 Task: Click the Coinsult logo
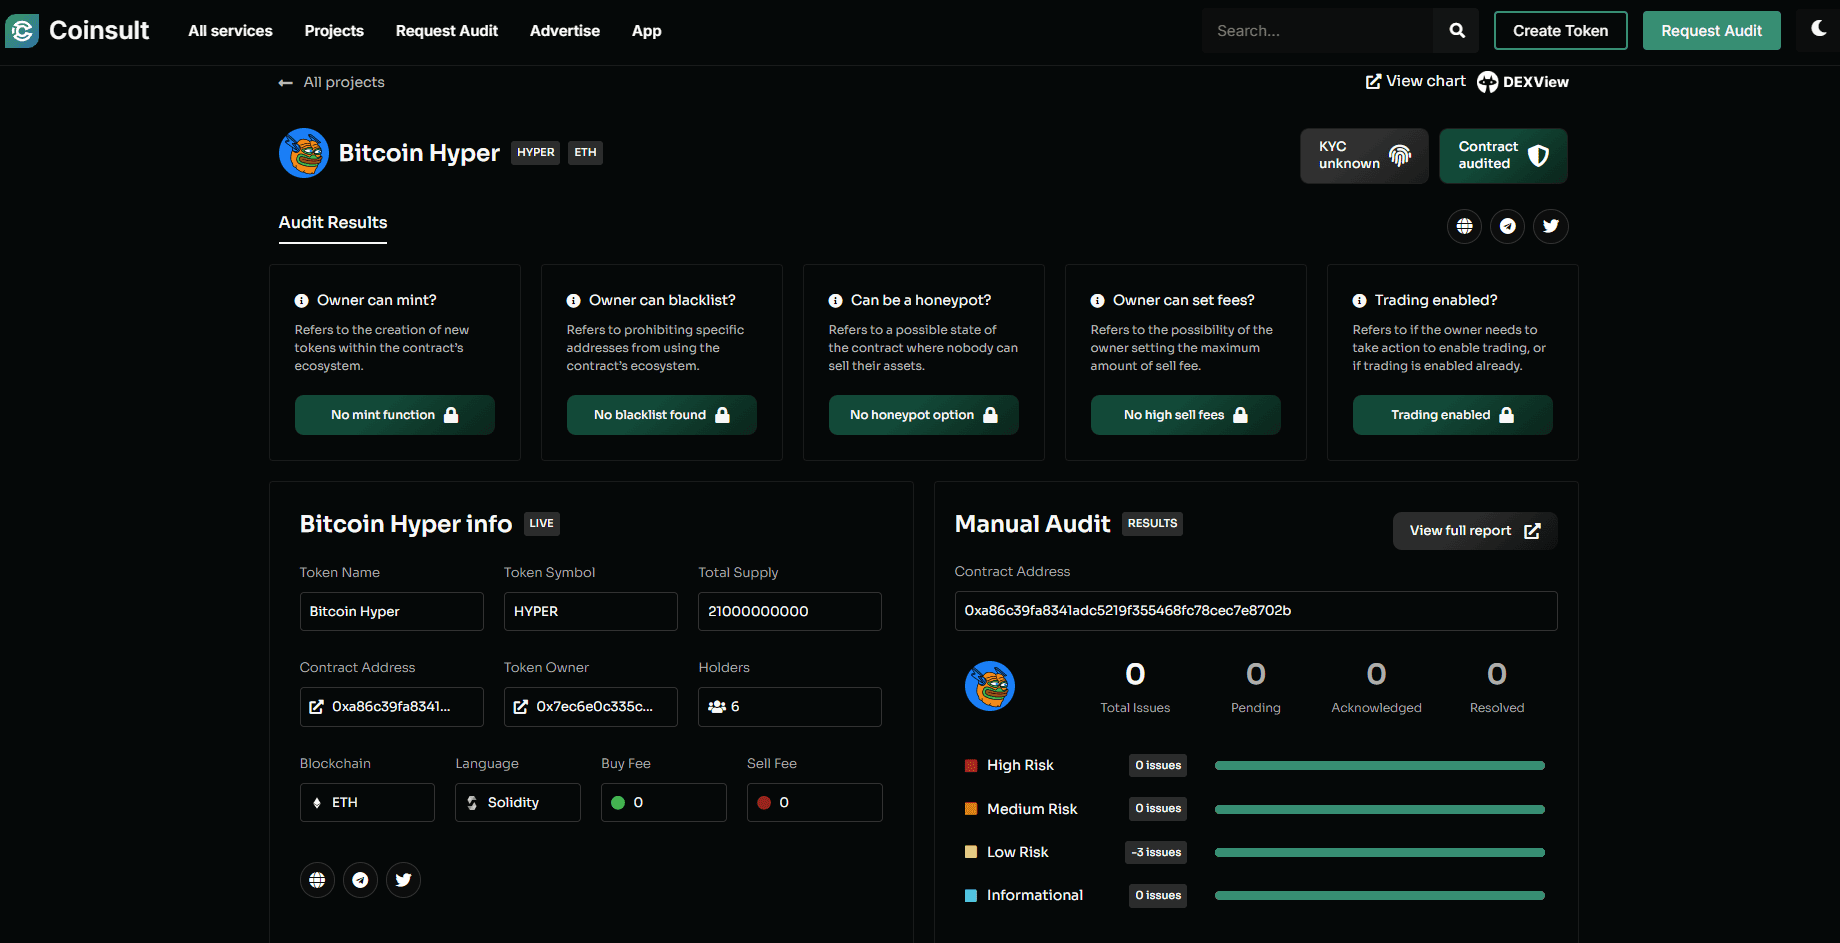78,31
